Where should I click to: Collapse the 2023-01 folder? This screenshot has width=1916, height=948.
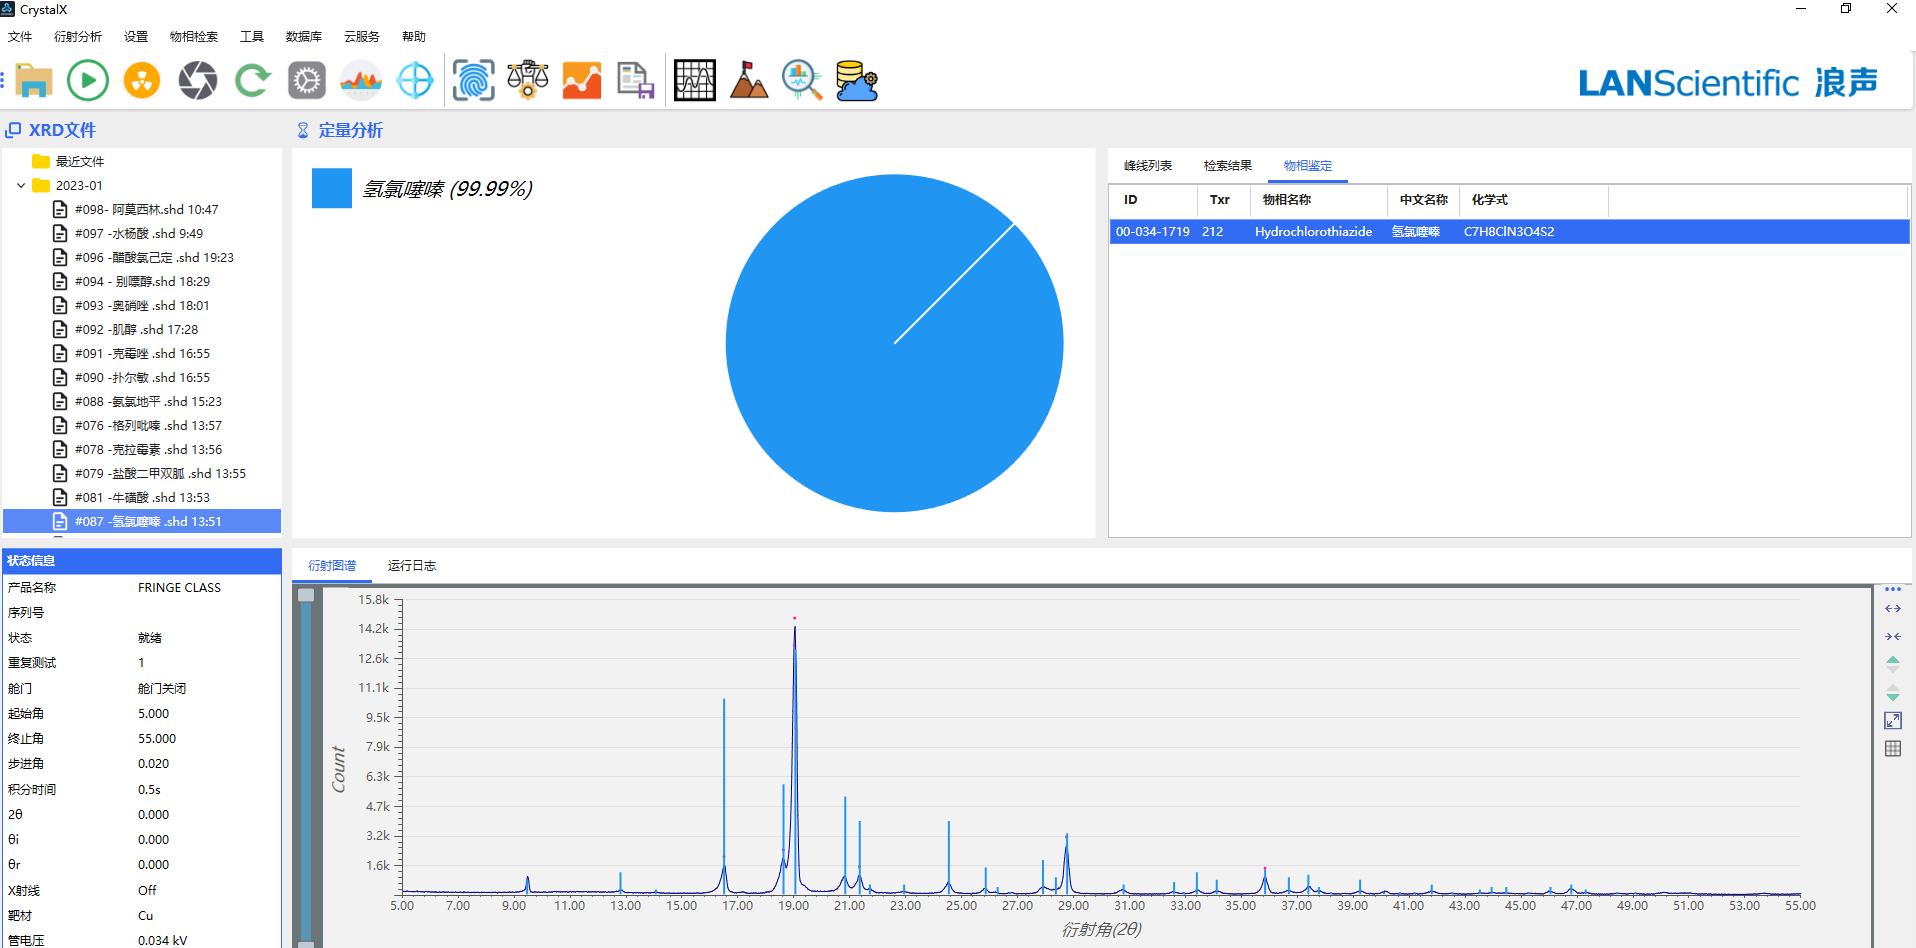pos(21,186)
